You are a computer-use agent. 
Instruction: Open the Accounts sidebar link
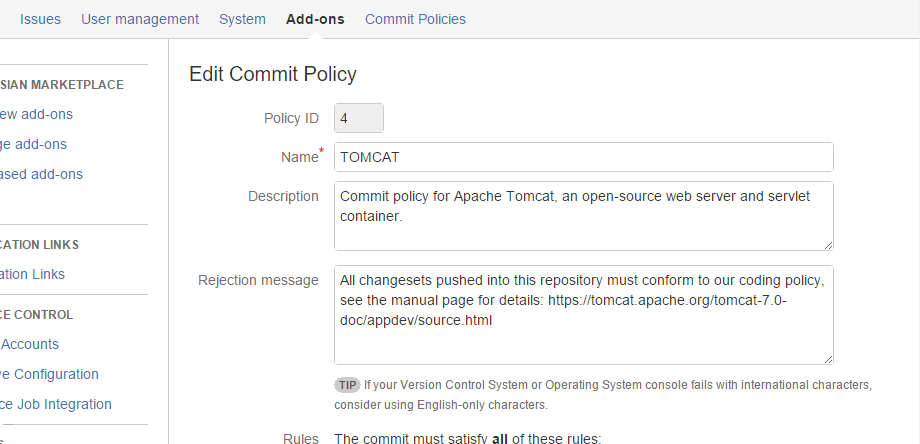point(30,344)
